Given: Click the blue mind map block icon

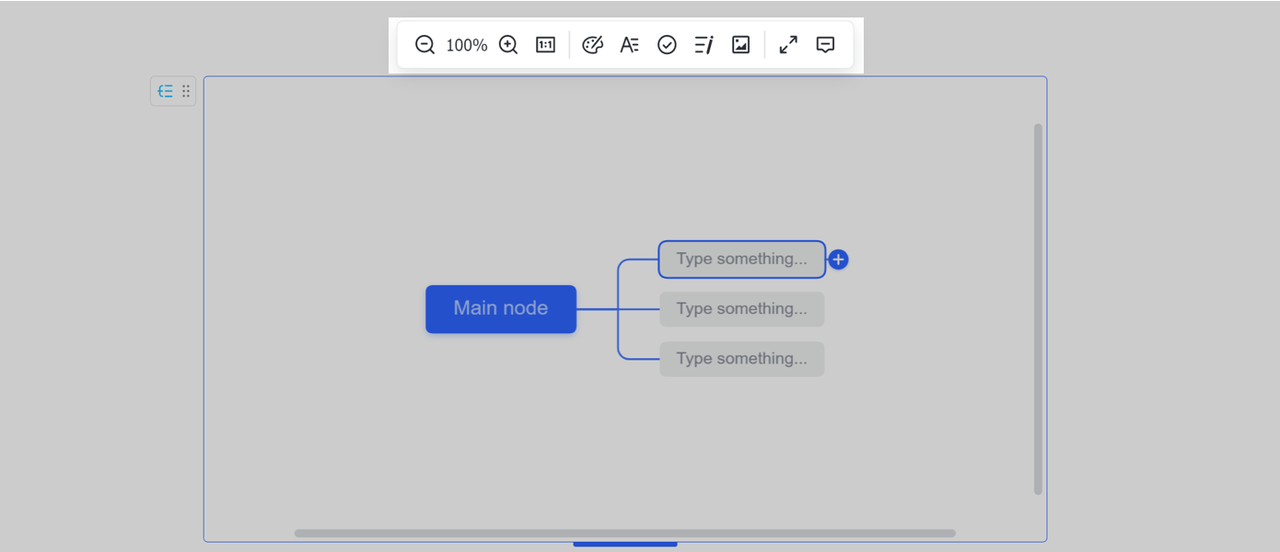Looking at the screenshot, I should pos(165,91).
